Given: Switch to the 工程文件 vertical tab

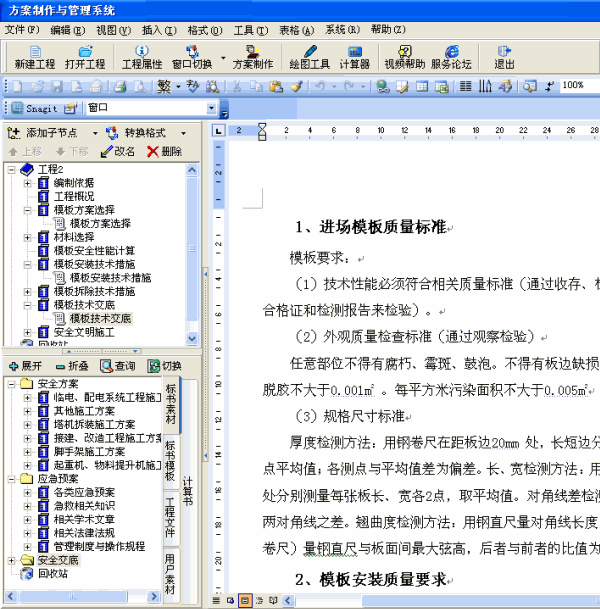Looking at the screenshot, I should click(170, 518).
